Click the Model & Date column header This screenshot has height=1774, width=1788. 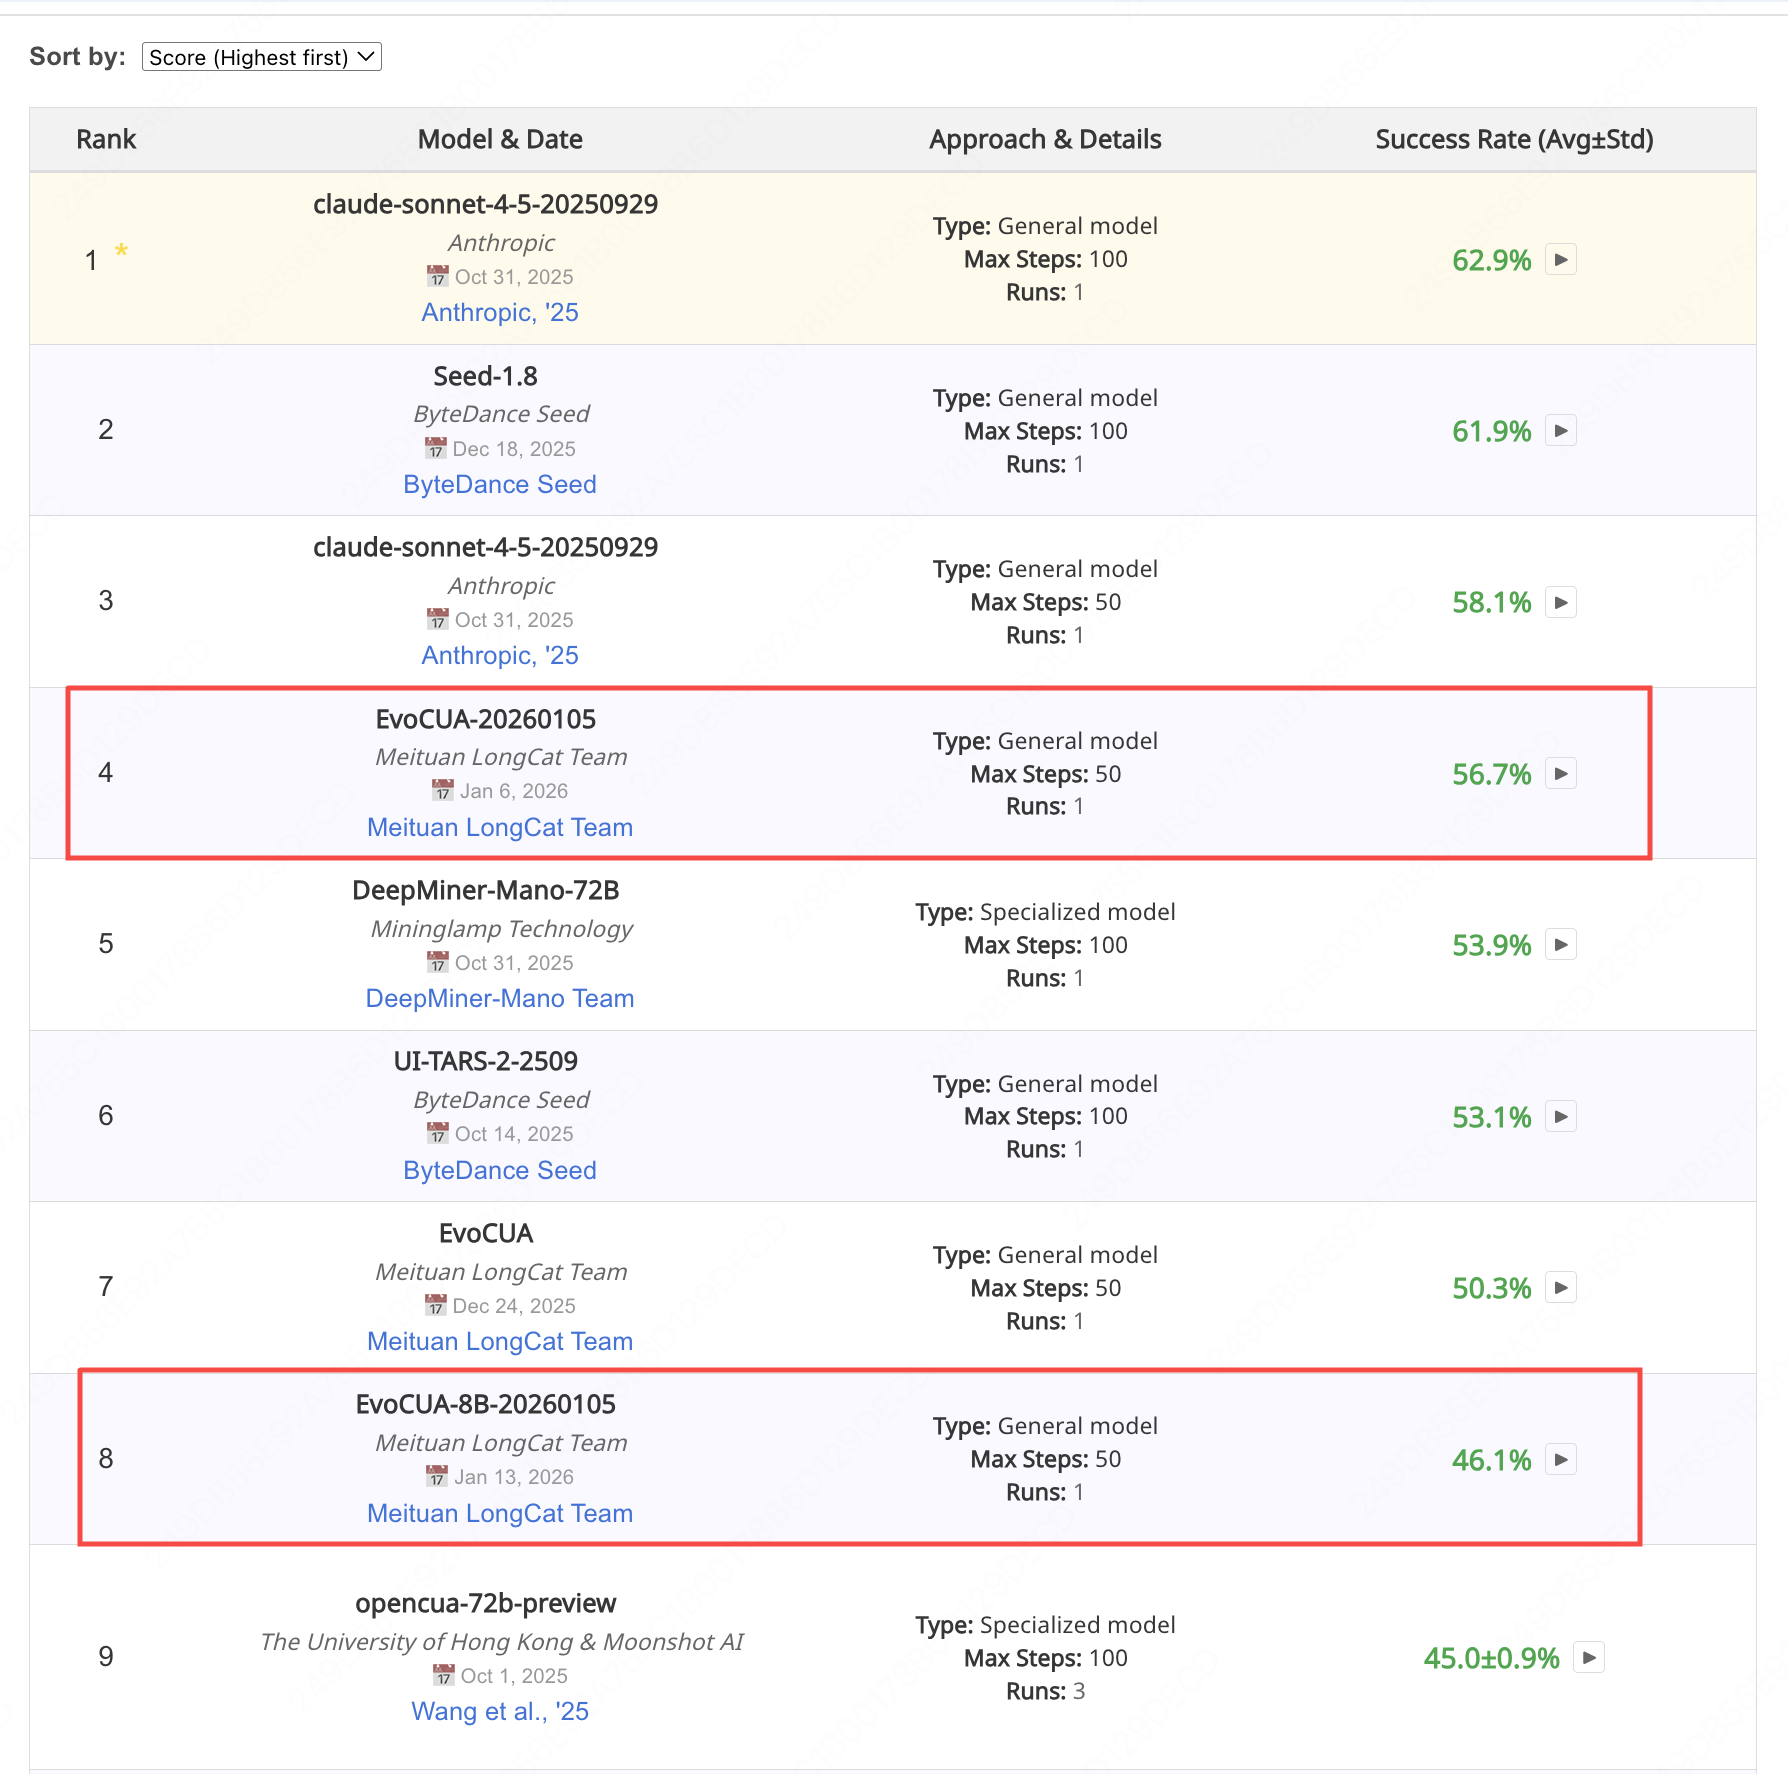point(500,139)
